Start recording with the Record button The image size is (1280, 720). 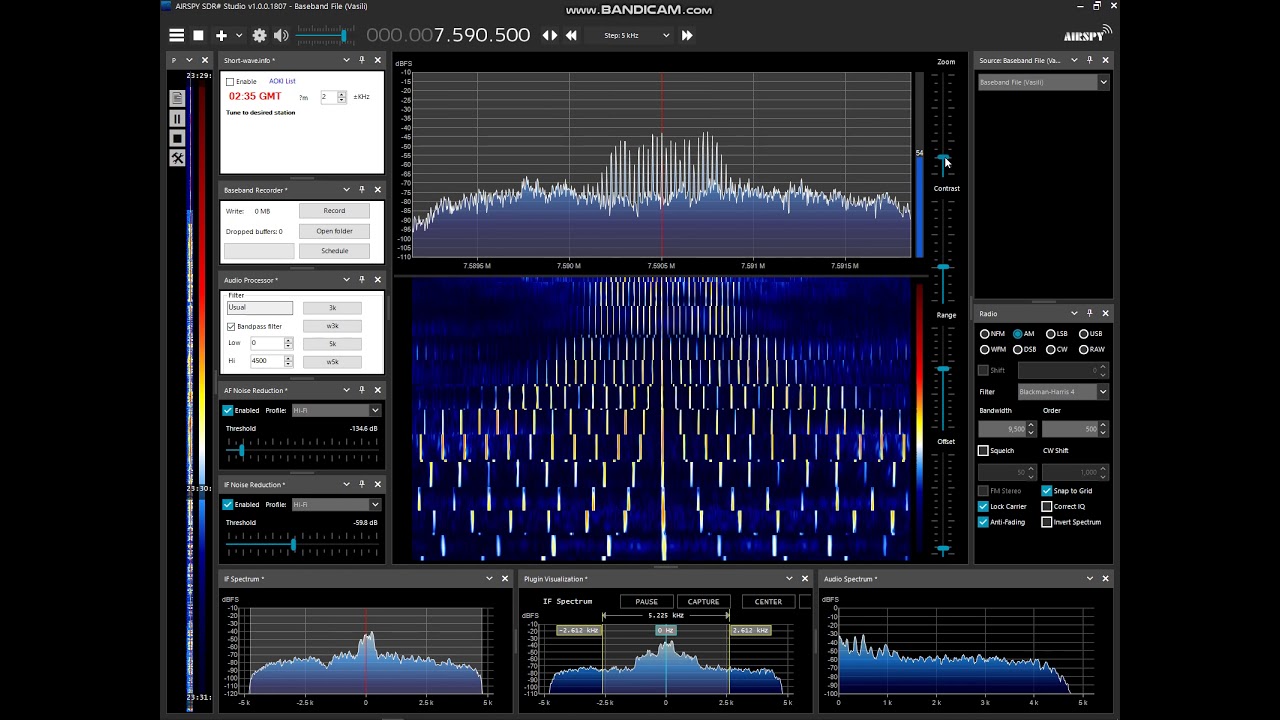[x=334, y=211]
